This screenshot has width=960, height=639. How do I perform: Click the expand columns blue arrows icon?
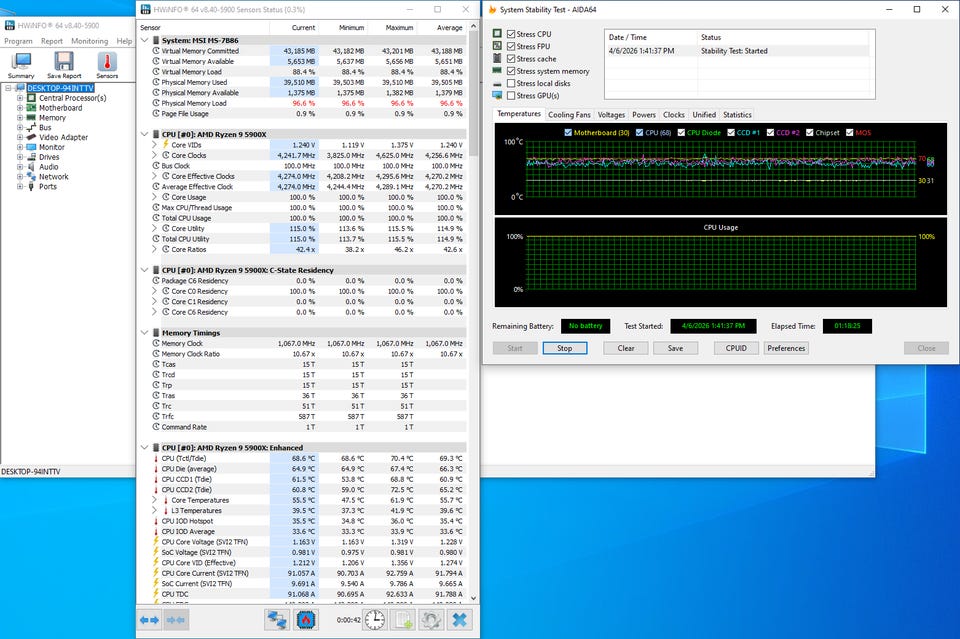149,620
